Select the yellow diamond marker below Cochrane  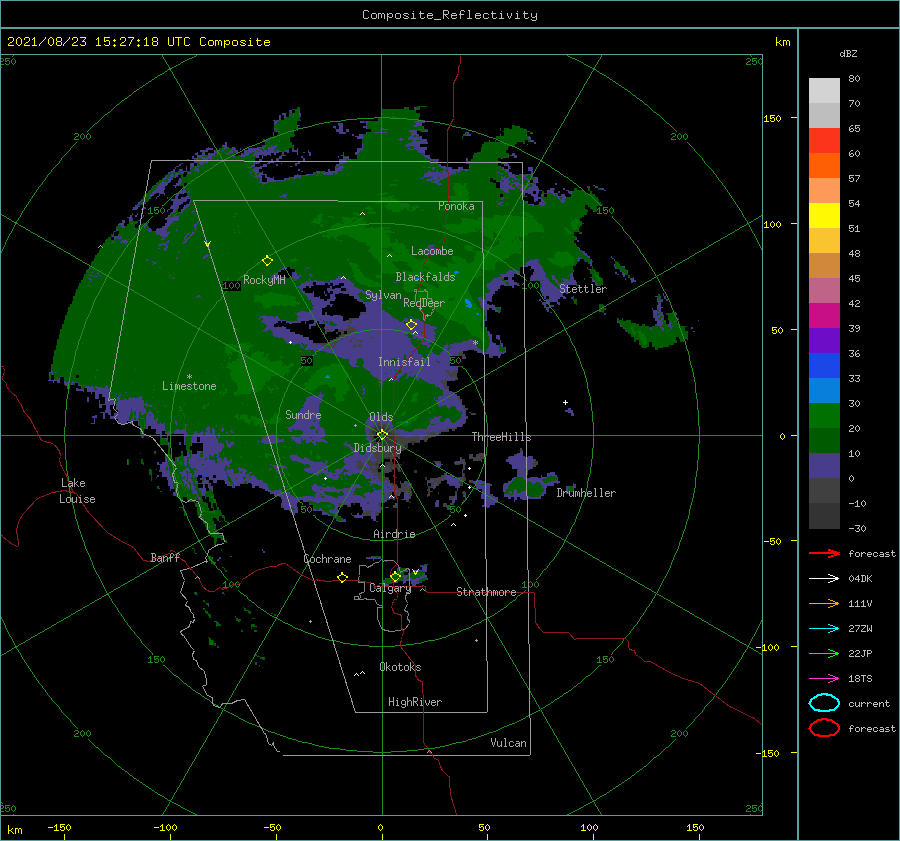[342, 577]
